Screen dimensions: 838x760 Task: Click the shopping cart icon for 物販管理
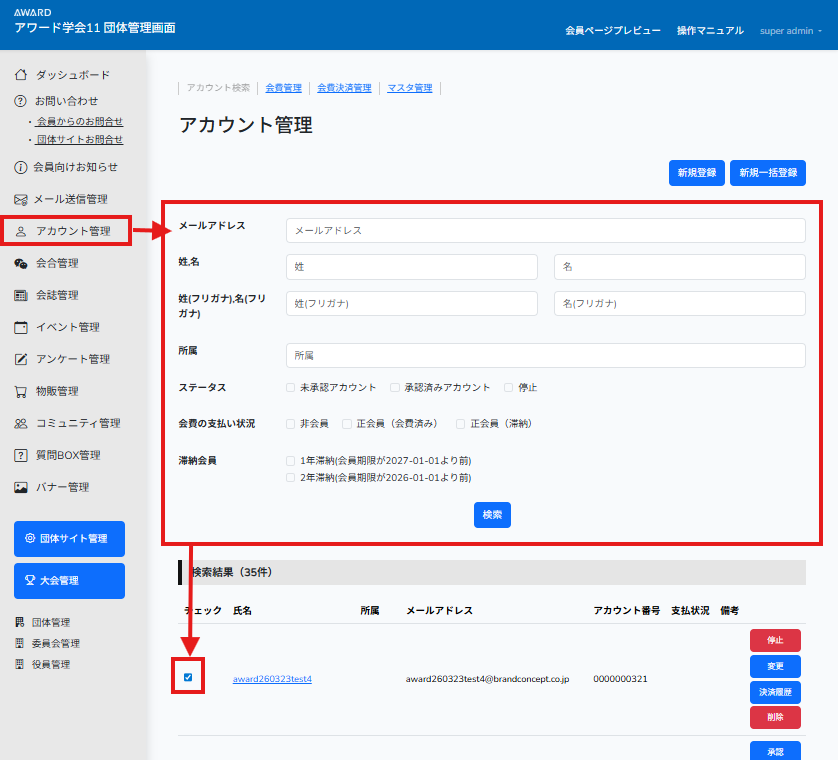tap(21, 391)
